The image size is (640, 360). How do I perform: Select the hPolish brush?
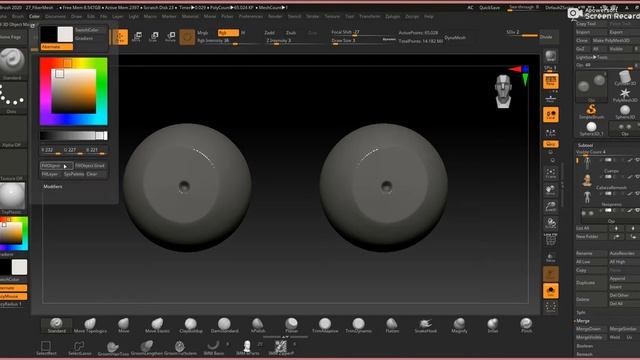pyautogui.click(x=258, y=325)
